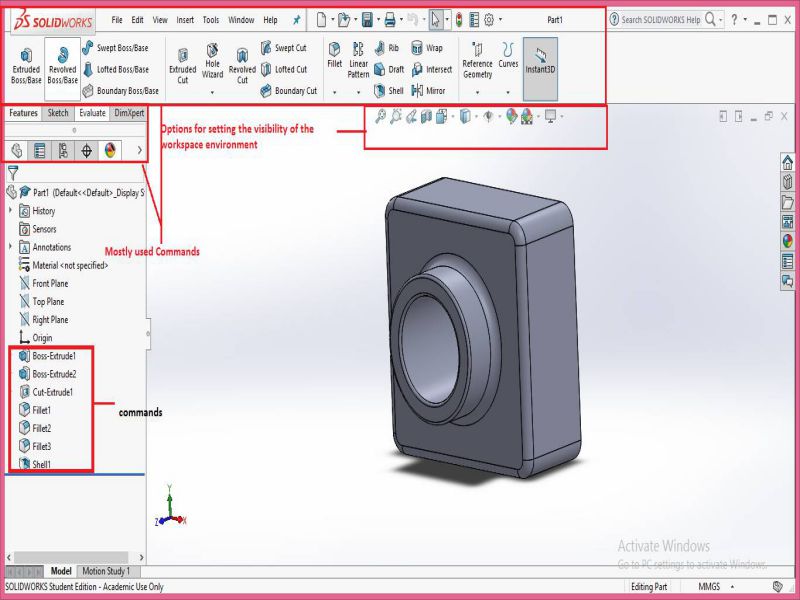
Task: Click the feature tree horizontal scrollbar
Action: point(71,557)
